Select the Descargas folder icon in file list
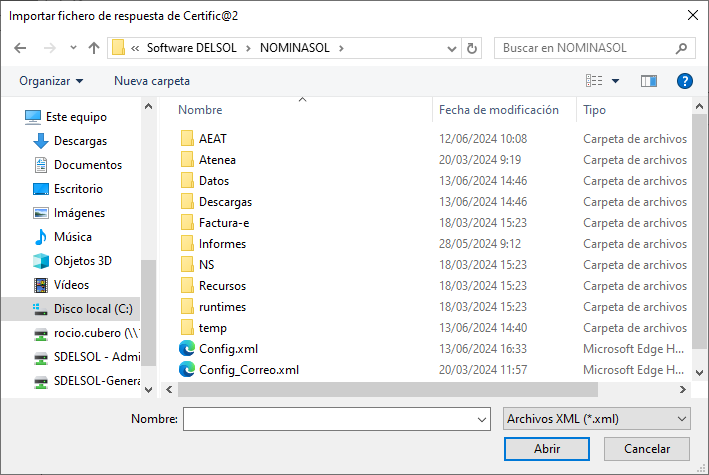This screenshot has width=709, height=475. click(187, 201)
